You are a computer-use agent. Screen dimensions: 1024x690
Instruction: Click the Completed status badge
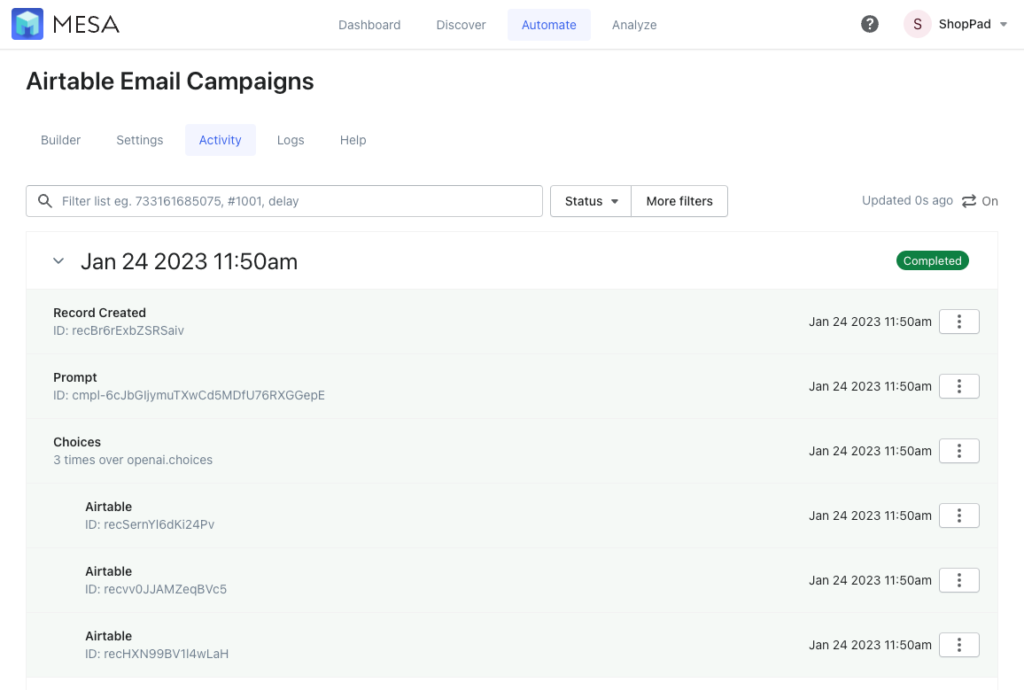(x=932, y=260)
